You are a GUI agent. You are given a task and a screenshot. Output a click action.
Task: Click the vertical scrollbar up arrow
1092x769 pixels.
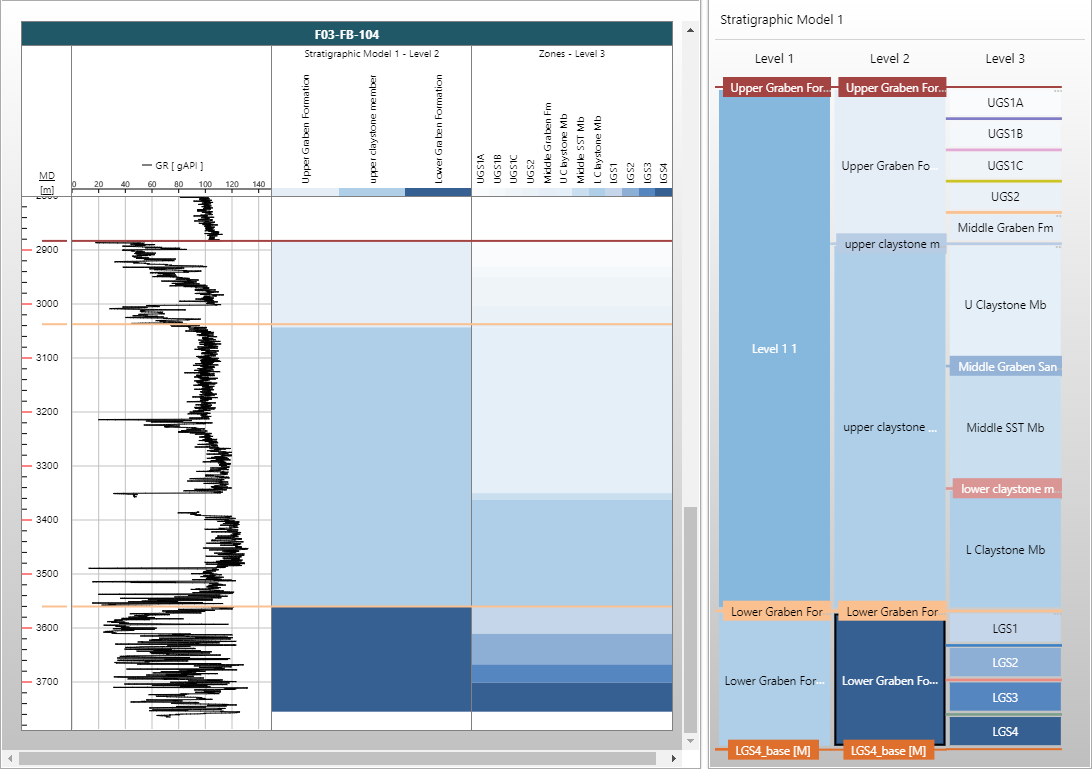[689, 31]
